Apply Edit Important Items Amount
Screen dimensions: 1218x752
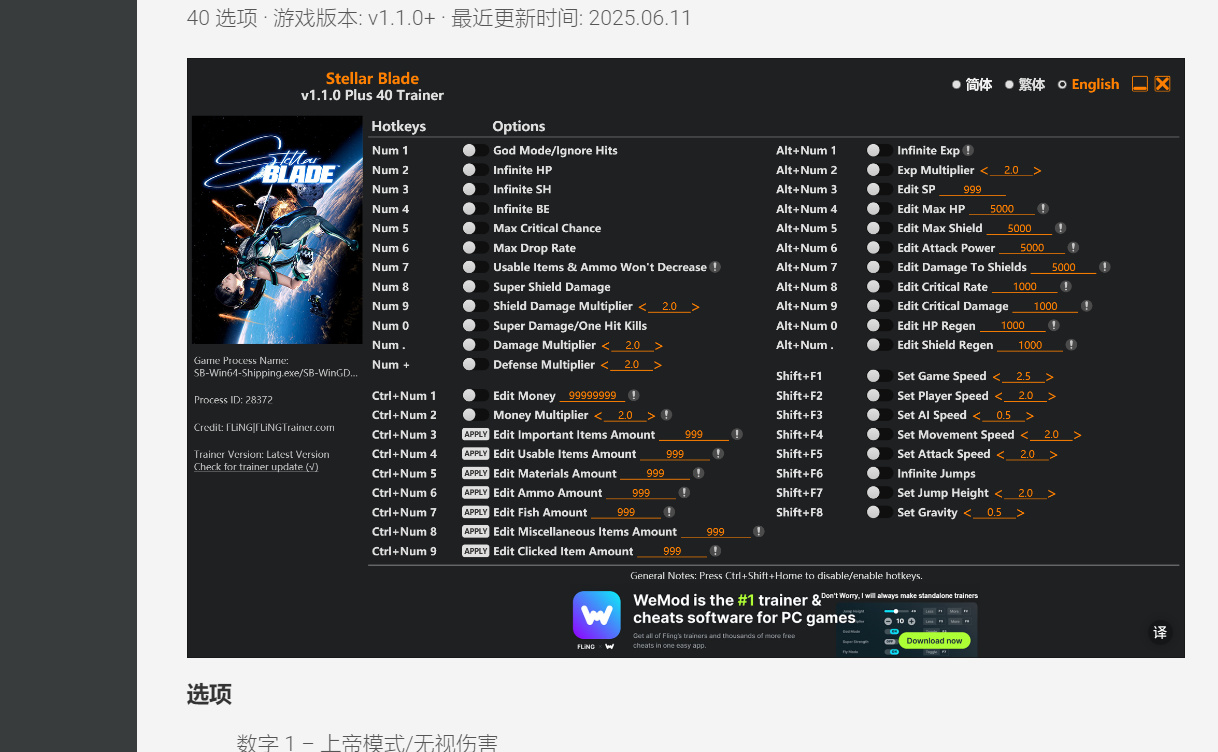[475, 434]
